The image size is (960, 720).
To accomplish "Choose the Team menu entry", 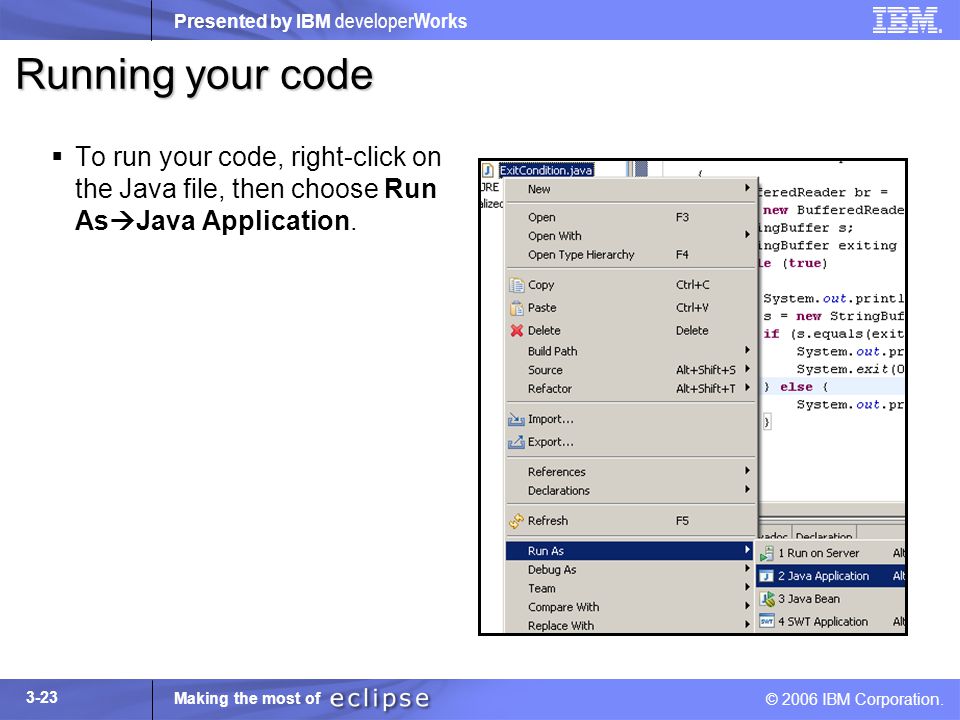I will click(x=631, y=588).
